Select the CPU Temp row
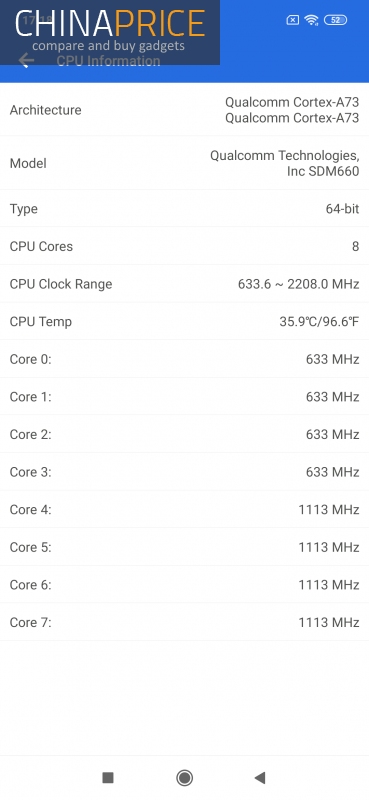The image size is (369, 800). (x=184, y=321)
